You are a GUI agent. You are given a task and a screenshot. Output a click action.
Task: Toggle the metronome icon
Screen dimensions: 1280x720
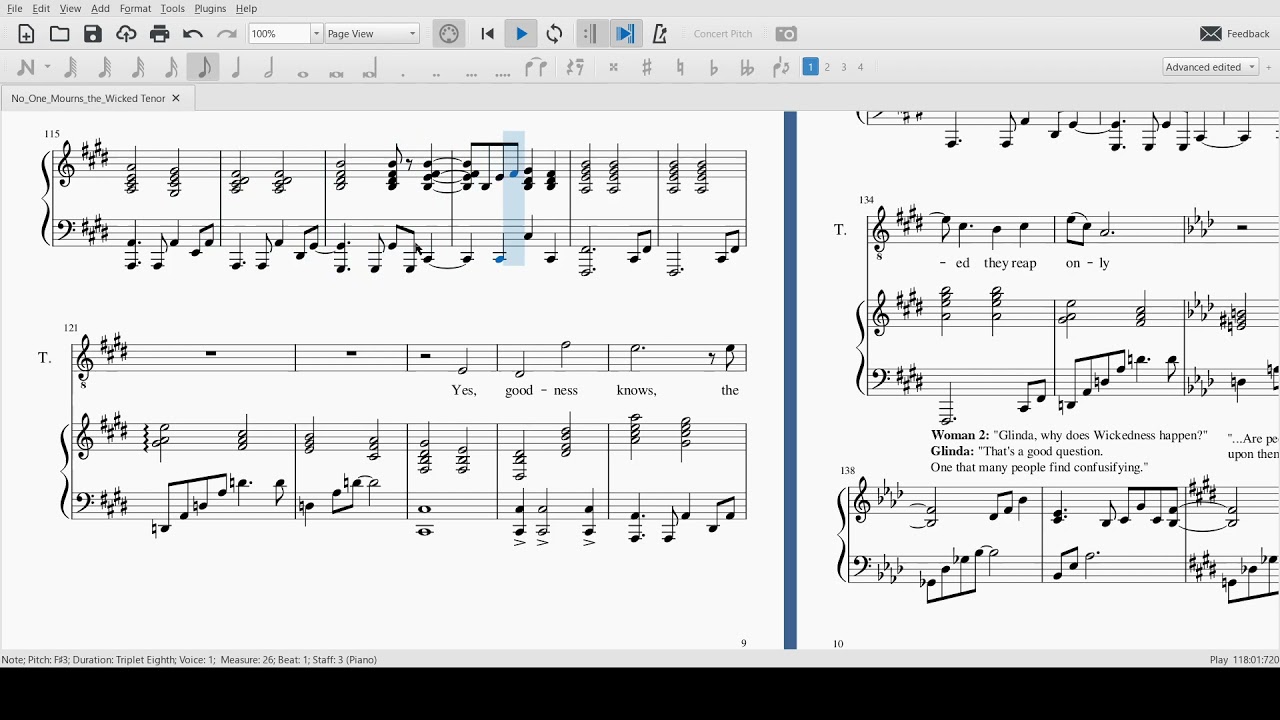tap(660, 34)
